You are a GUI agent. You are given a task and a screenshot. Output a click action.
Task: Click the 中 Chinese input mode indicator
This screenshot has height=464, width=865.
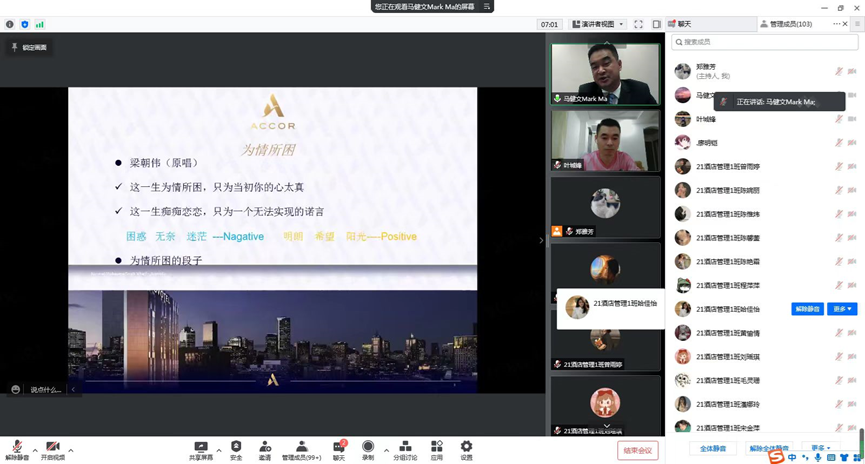[x=792, y=457]
